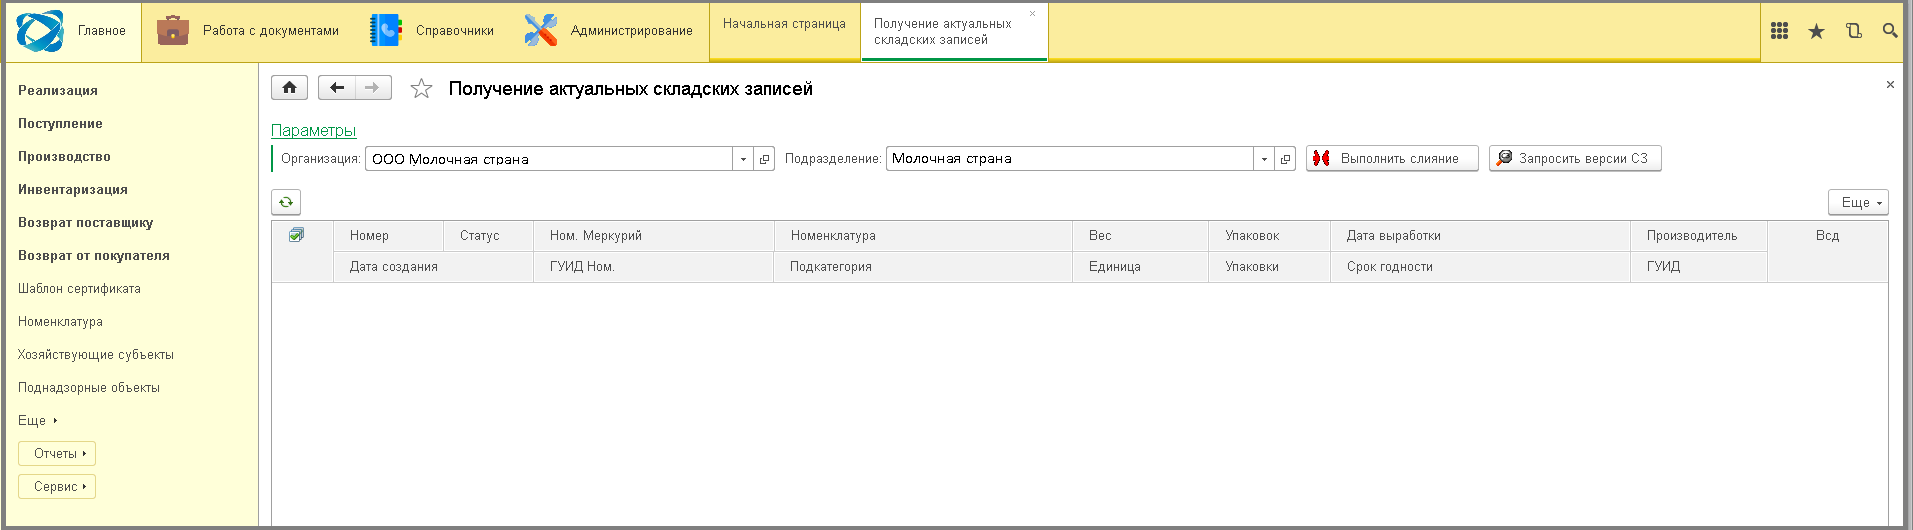Expand the Подразделение dropdown arrow

1264,159
